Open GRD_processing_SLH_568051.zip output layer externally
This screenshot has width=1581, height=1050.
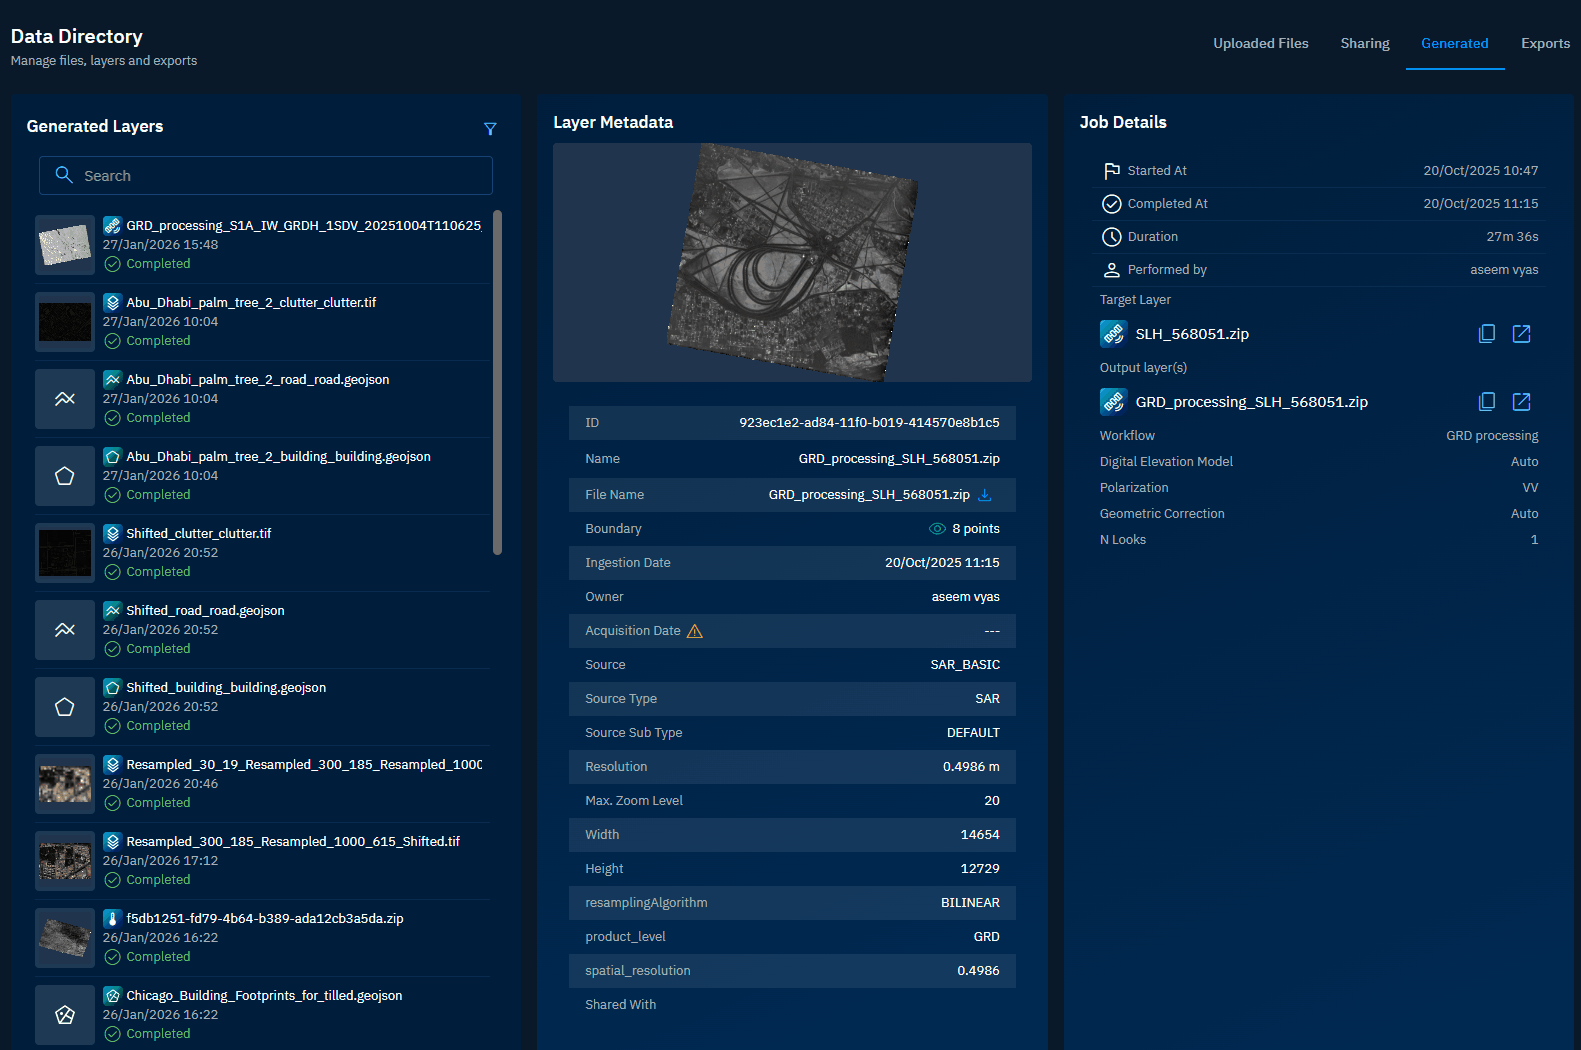(1521, 402)
